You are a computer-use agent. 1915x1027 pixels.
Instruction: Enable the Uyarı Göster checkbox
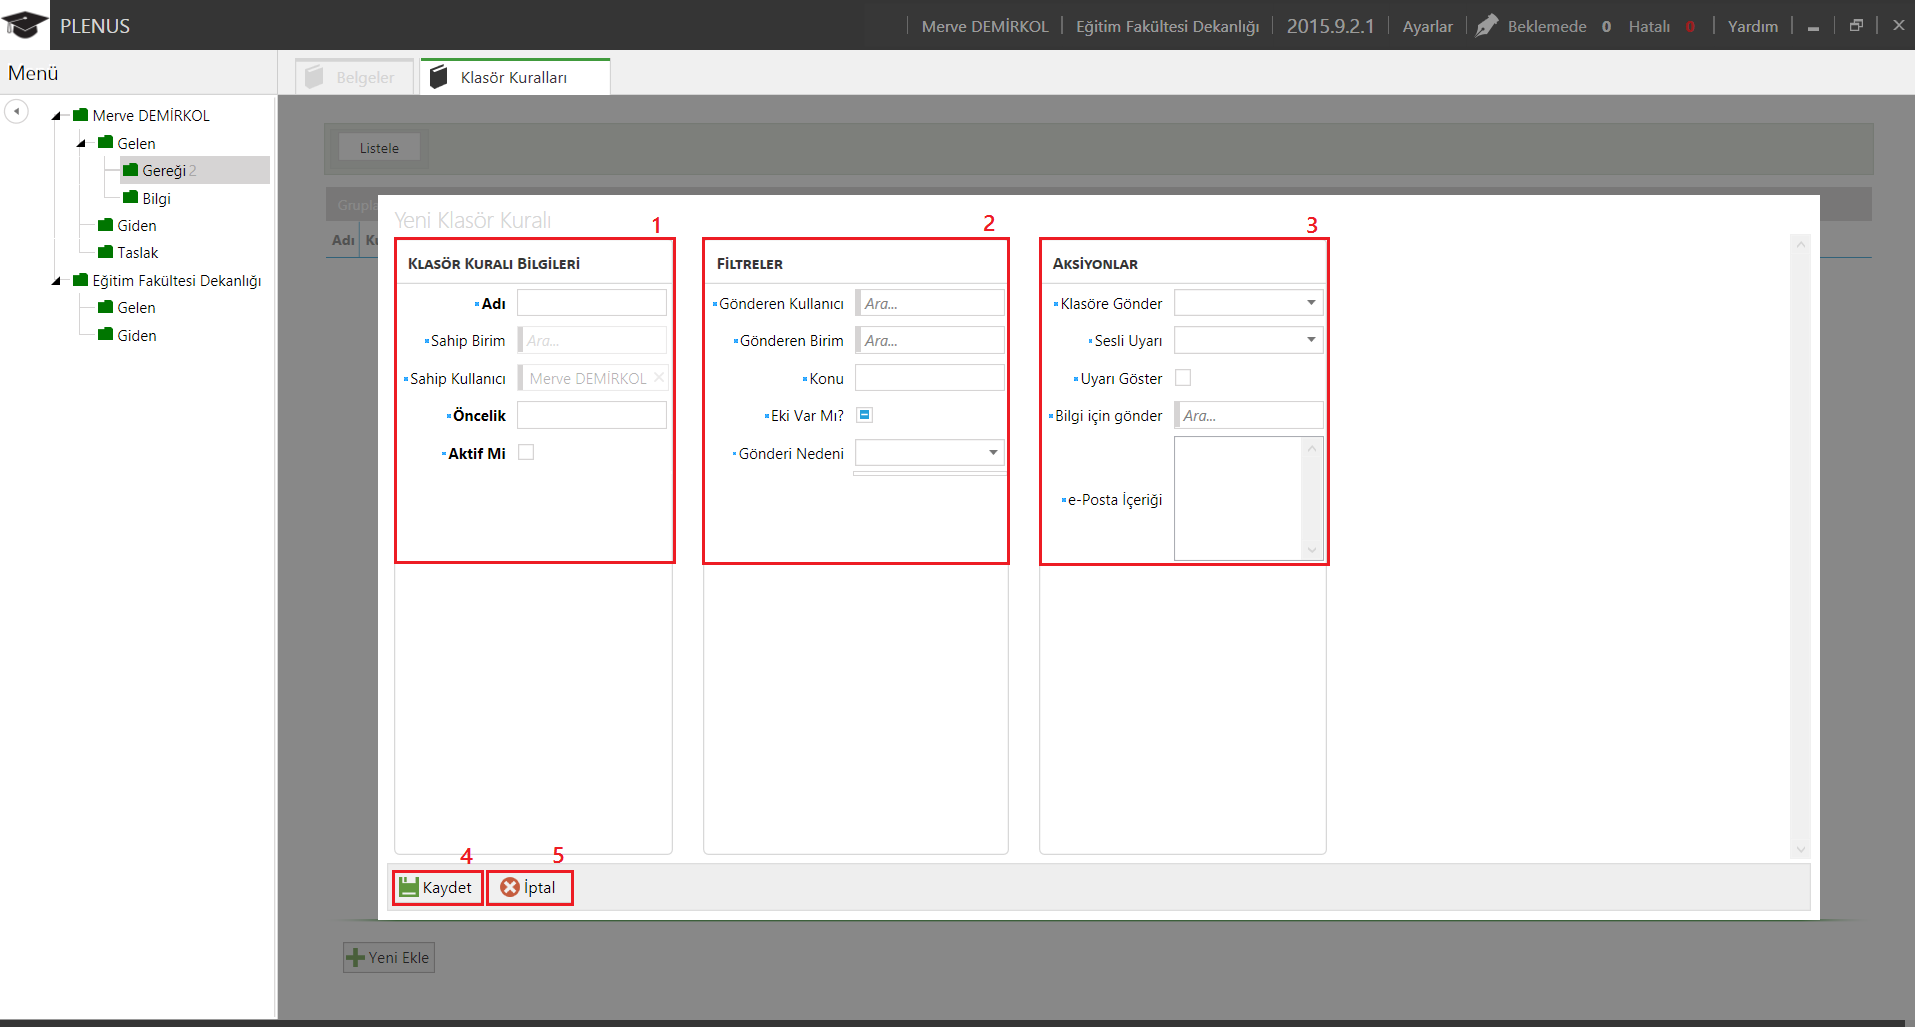pos(1183,377)
